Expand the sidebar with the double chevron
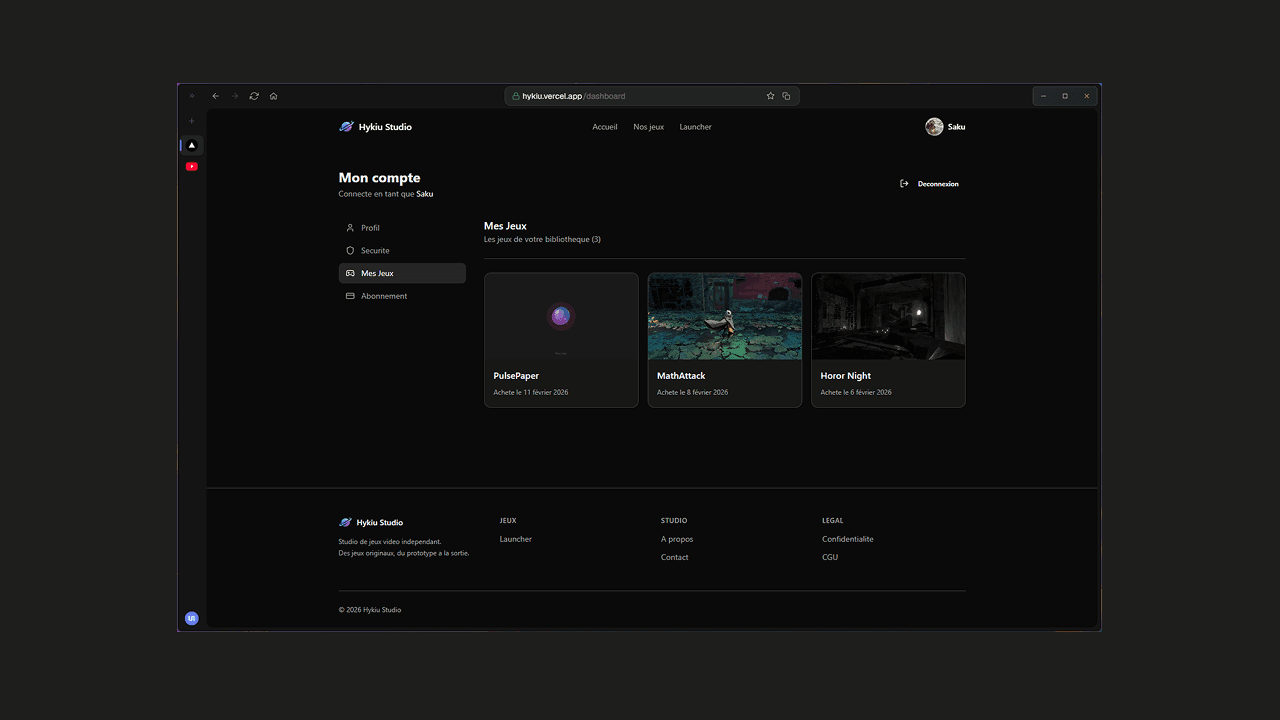The width and height of the screenshot is (1280, 720). 192,96
